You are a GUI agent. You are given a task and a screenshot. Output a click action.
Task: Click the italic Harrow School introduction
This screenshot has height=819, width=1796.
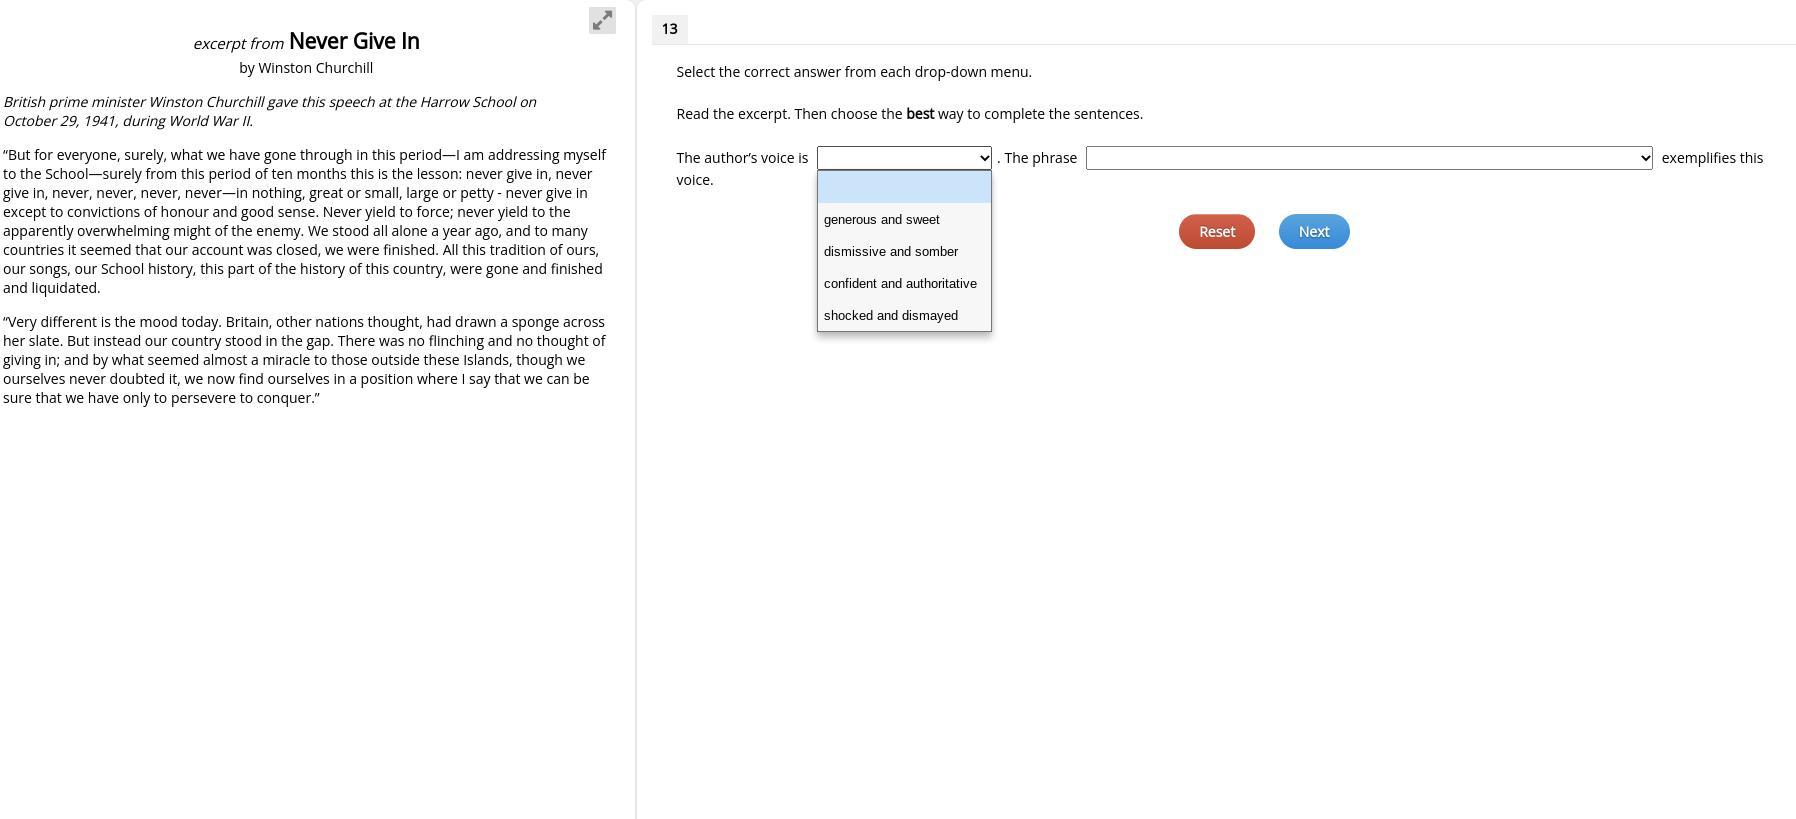(x=270, y=111)
